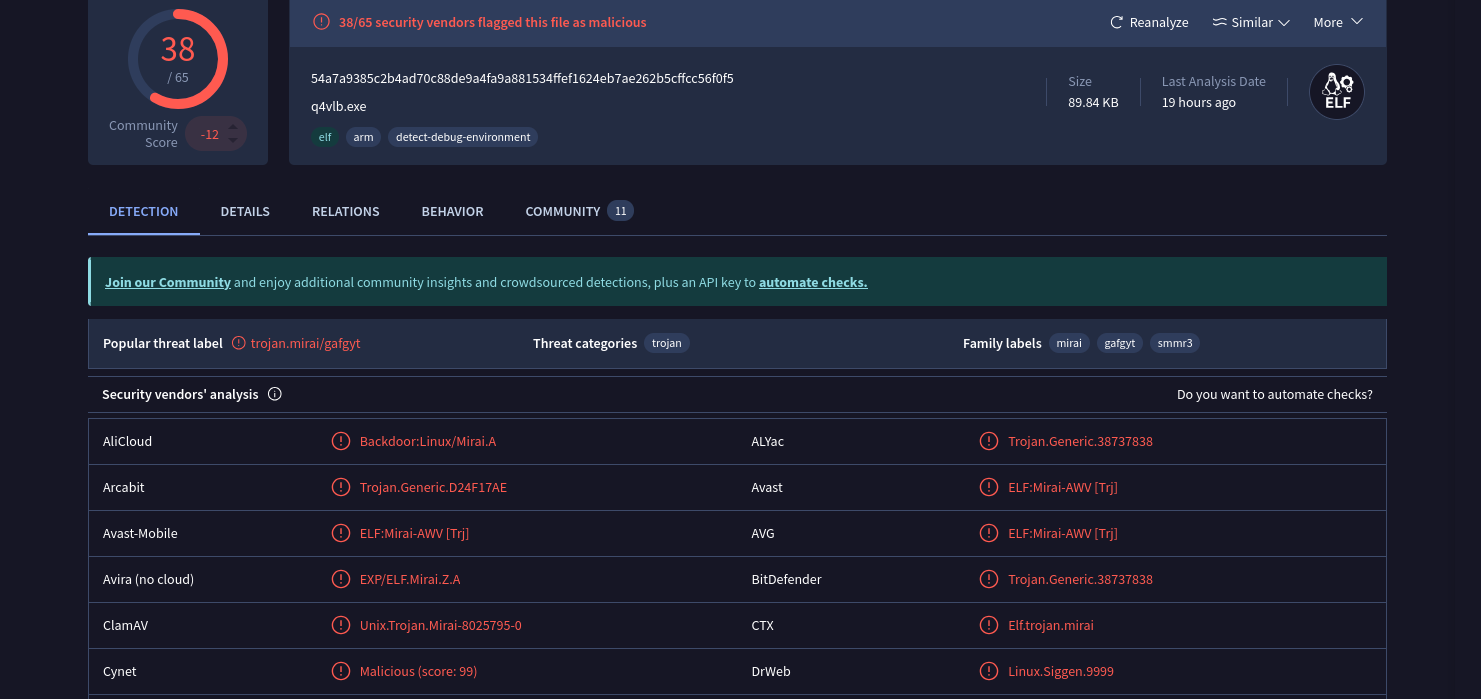Click the ELF file type icon
1481x699 pixels.
click(1337, 92)
